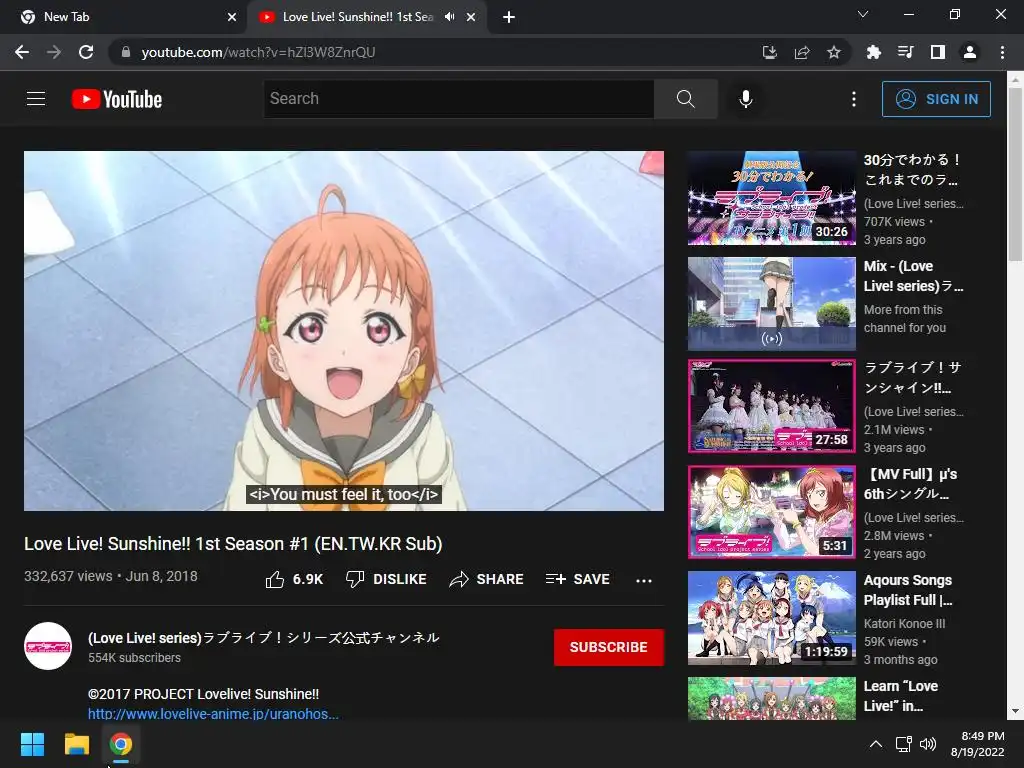
Task: Open Chrome's three-dot main menu
Action: (x=1002, y=52)
